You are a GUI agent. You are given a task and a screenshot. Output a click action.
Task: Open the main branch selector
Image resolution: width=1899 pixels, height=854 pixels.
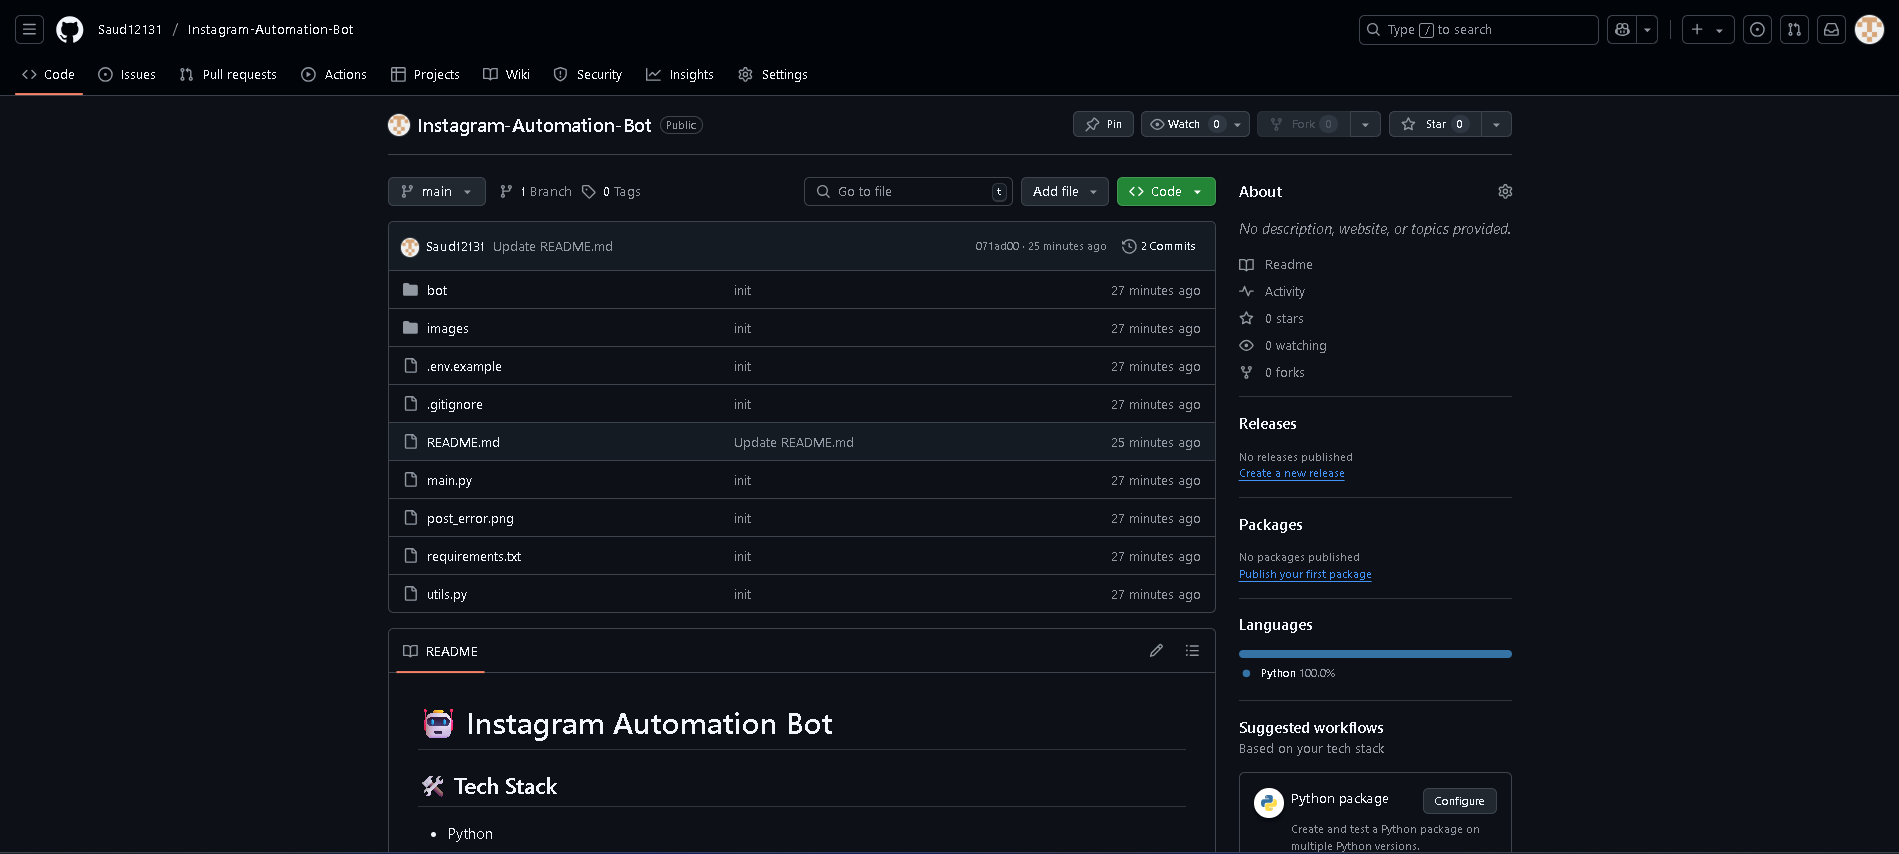point(437,191)
